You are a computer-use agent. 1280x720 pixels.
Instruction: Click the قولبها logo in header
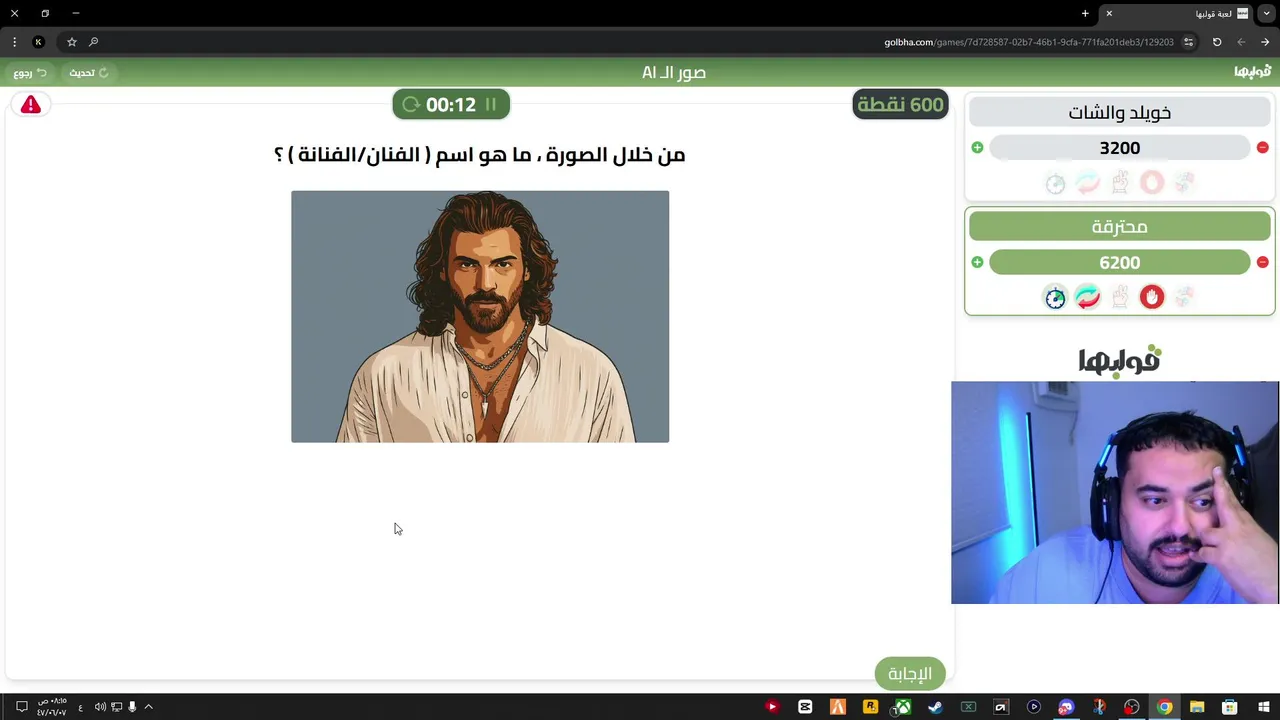(1252, 72)
